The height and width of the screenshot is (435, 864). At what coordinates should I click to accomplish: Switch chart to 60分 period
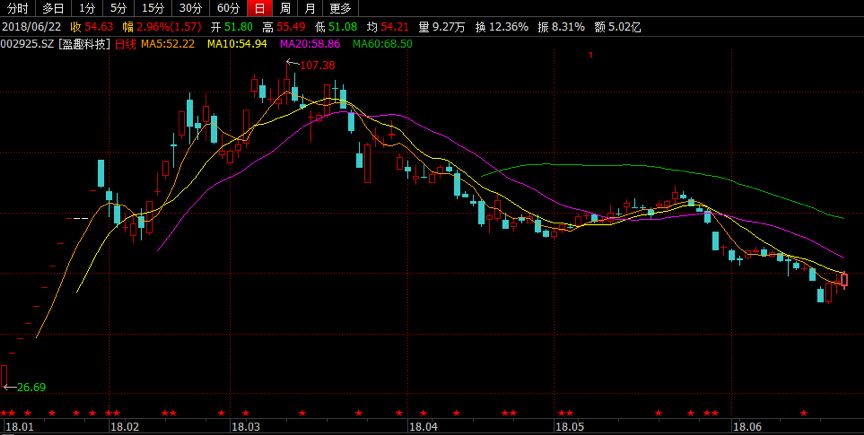229,8
